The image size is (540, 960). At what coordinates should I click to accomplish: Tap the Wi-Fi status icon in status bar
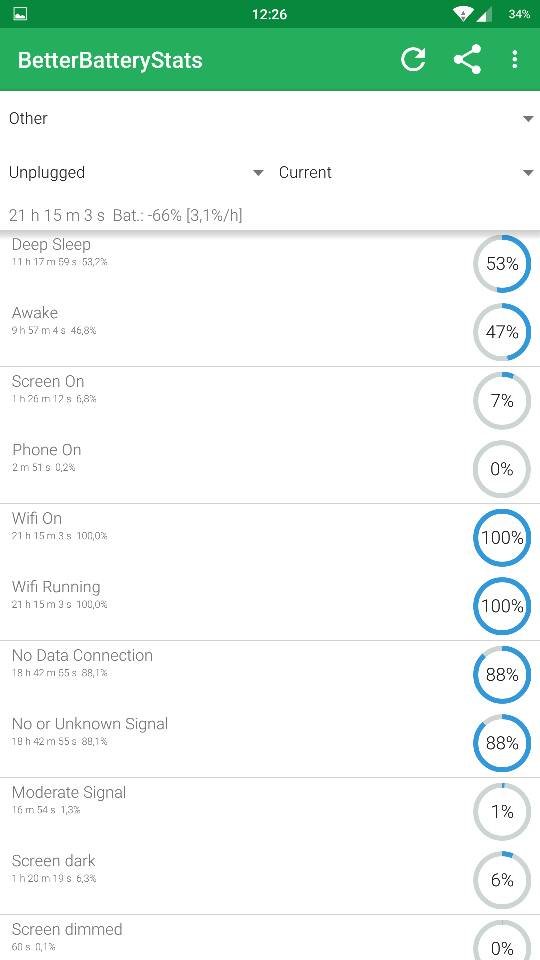coord(463,14)
